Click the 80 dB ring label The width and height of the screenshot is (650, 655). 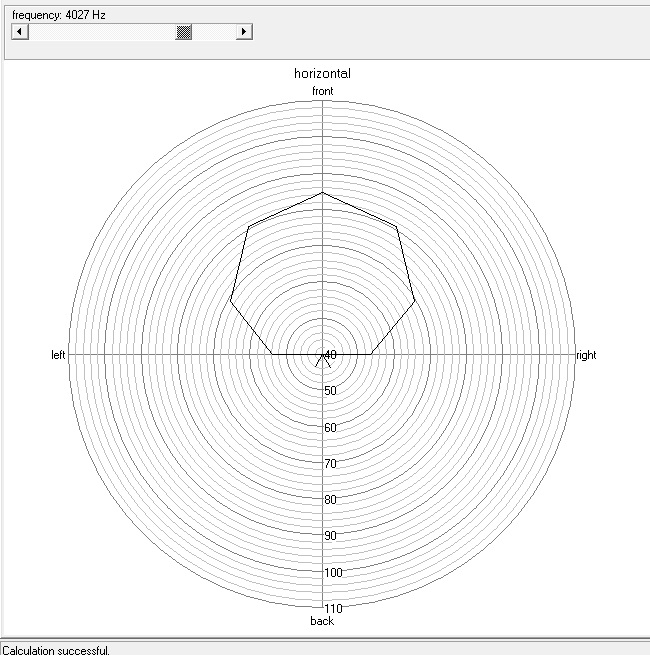click(330, 500)
